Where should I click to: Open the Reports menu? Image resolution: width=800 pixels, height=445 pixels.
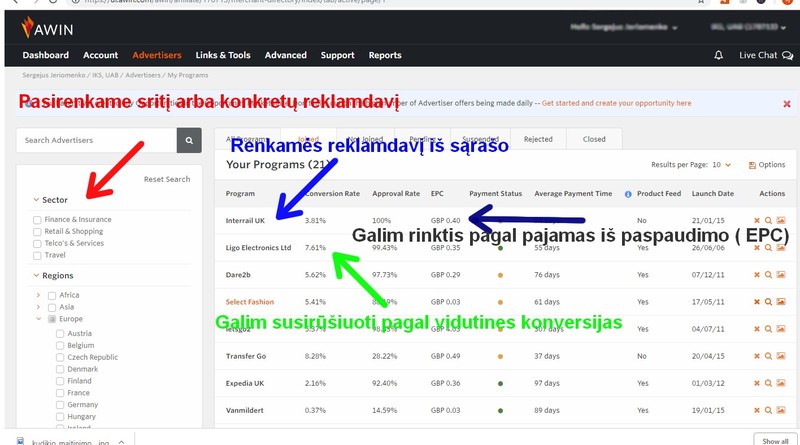tap(385, 55)
